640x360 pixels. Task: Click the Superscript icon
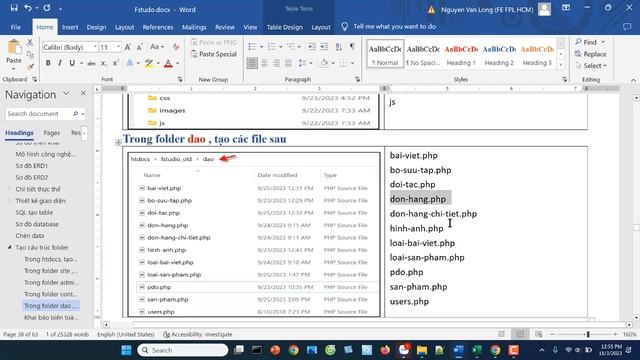coord(116,63)
